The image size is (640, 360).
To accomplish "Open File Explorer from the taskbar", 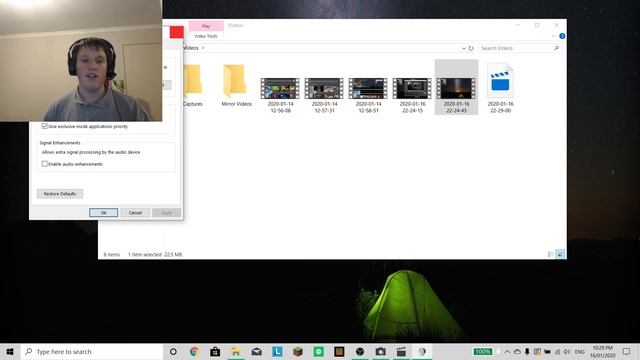I will coord(236,351).
